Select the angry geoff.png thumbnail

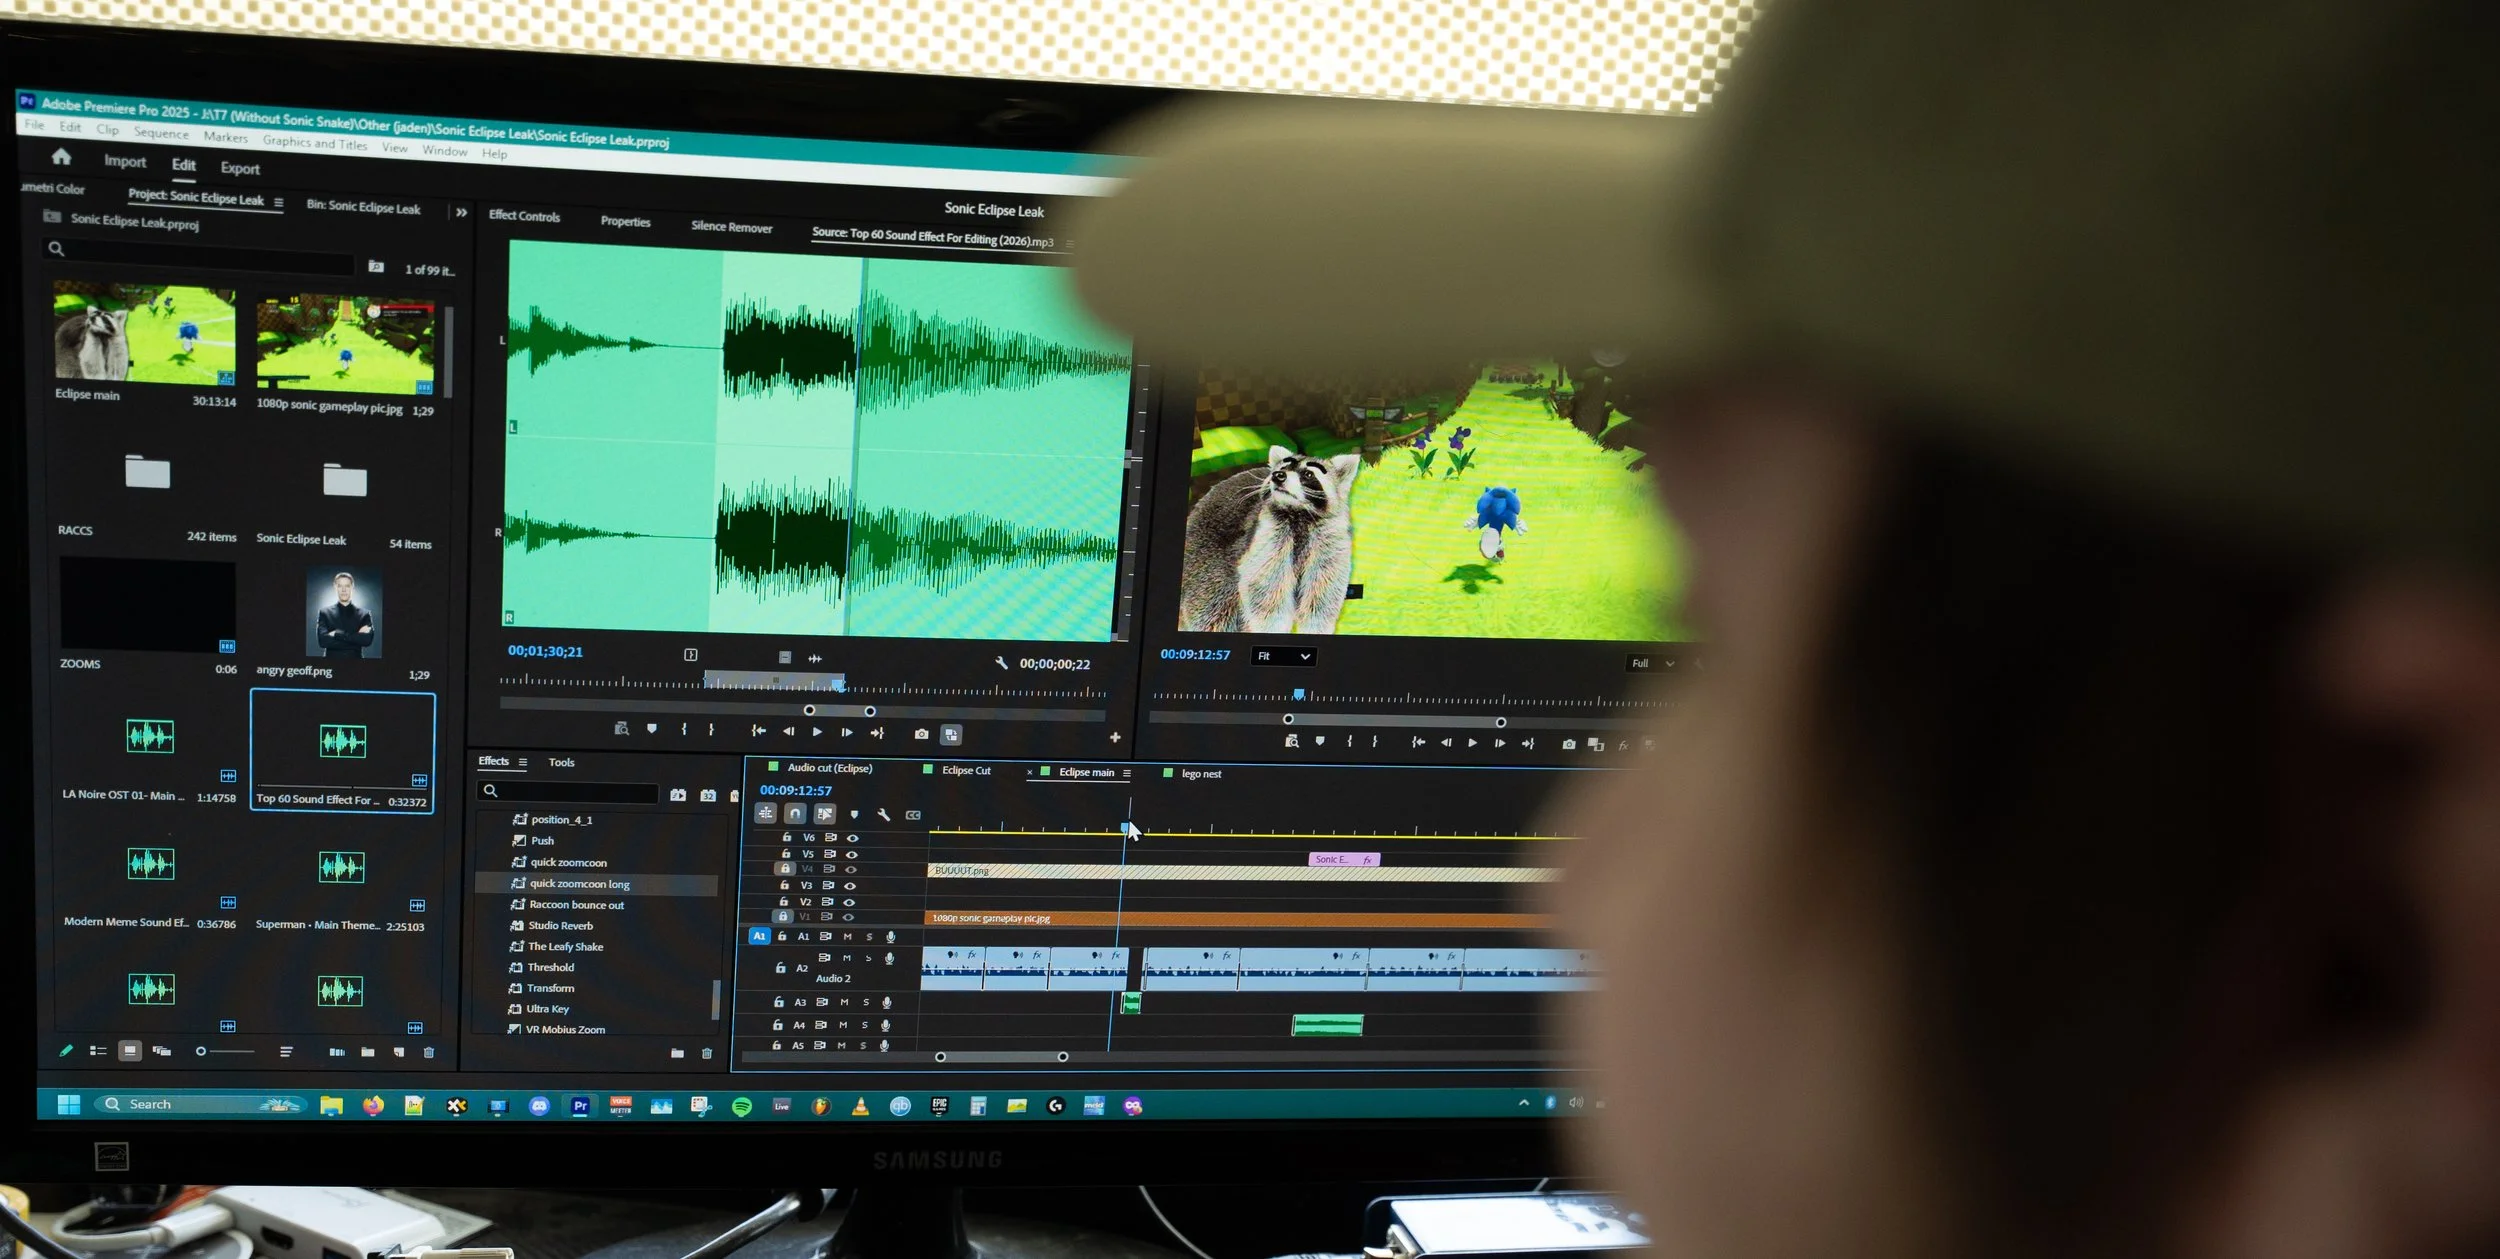pyautogui.click(x=343, y=613)
